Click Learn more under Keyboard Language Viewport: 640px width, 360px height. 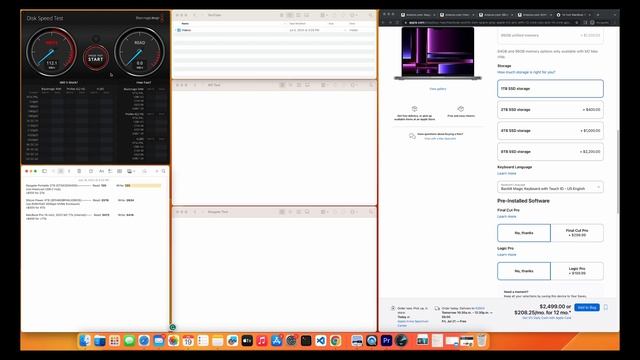tap(507, 173)
